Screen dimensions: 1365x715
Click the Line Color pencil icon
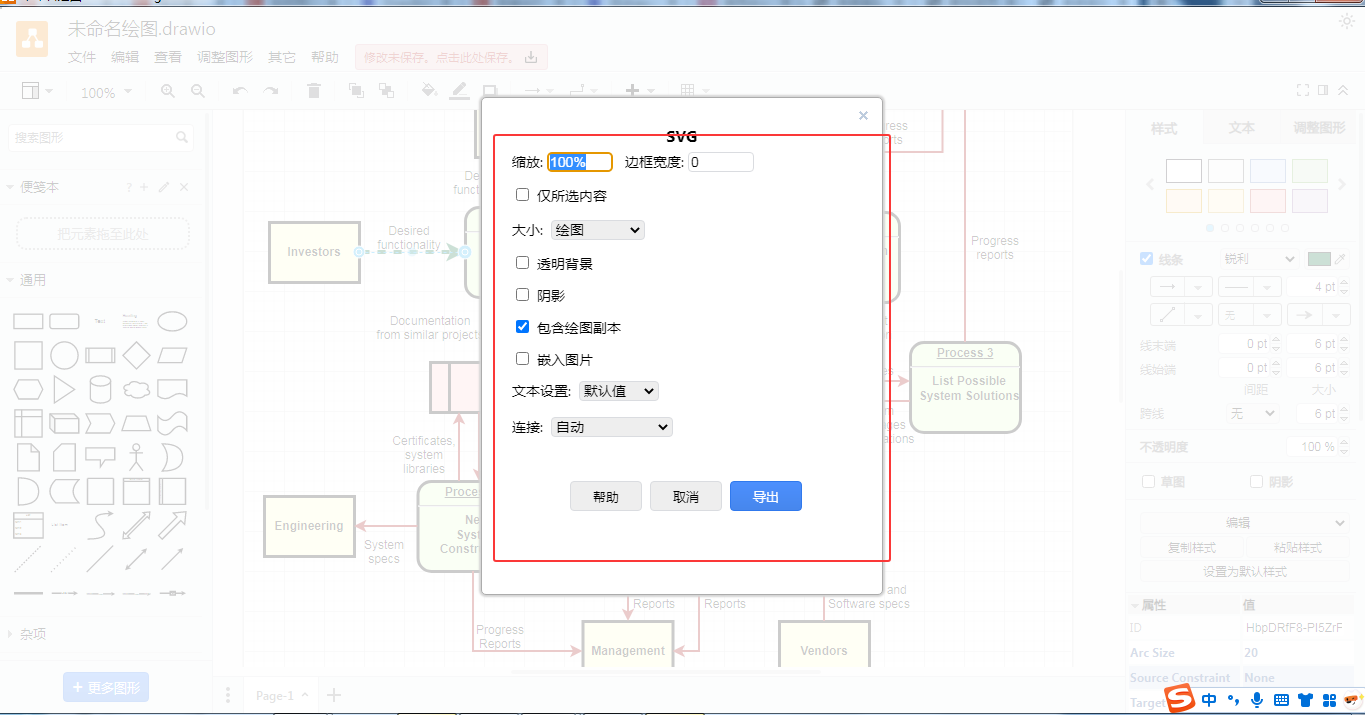point(459,91)
